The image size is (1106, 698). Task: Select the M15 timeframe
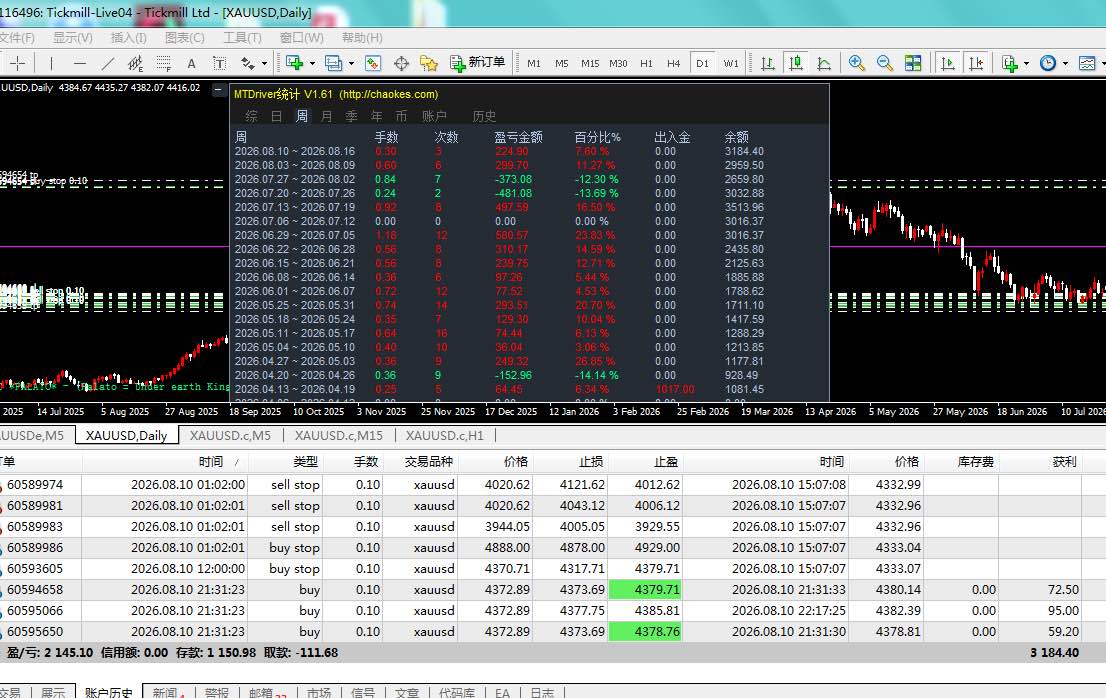tap(590, 63)
